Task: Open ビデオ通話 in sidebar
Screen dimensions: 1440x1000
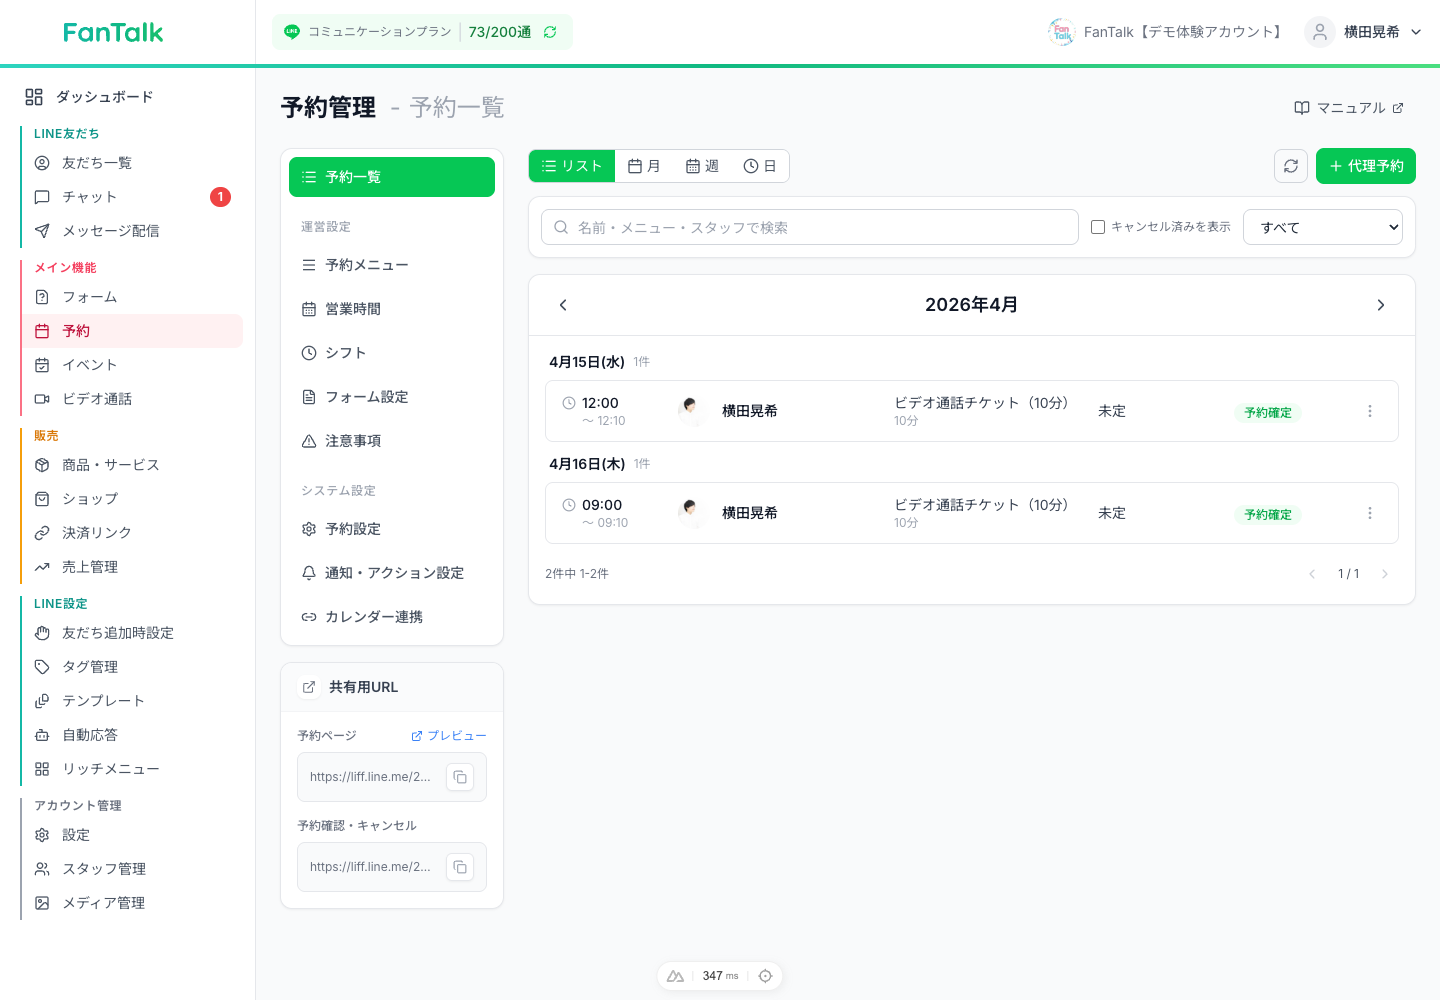Action: click(132, 399)
